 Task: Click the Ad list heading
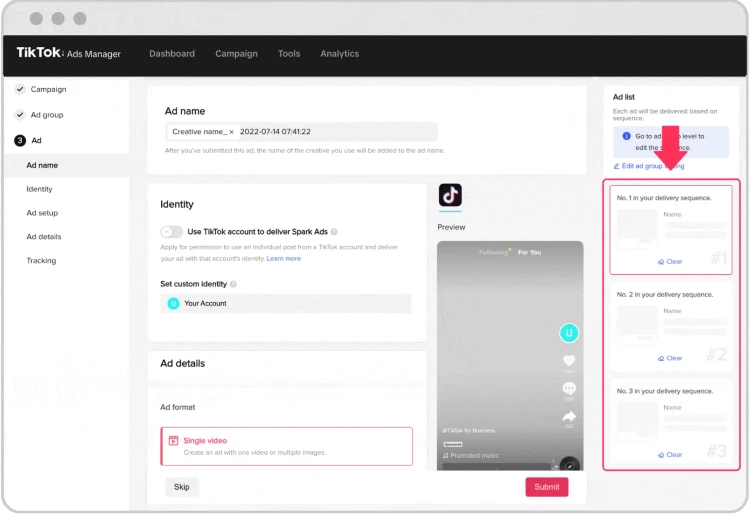coord(624,97)
